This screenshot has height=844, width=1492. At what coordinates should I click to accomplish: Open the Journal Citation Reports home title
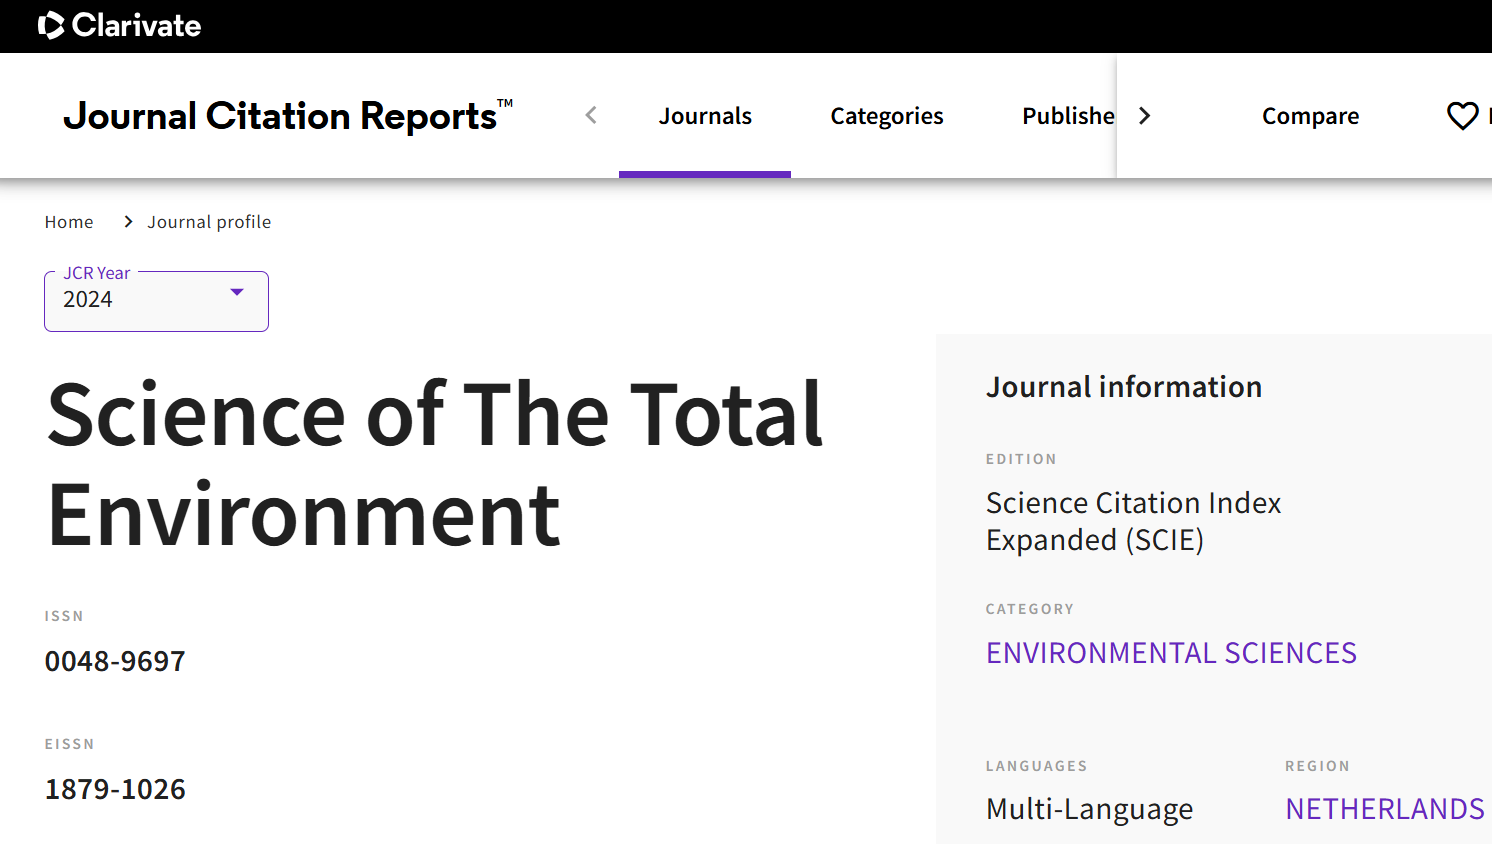point(288,116)
